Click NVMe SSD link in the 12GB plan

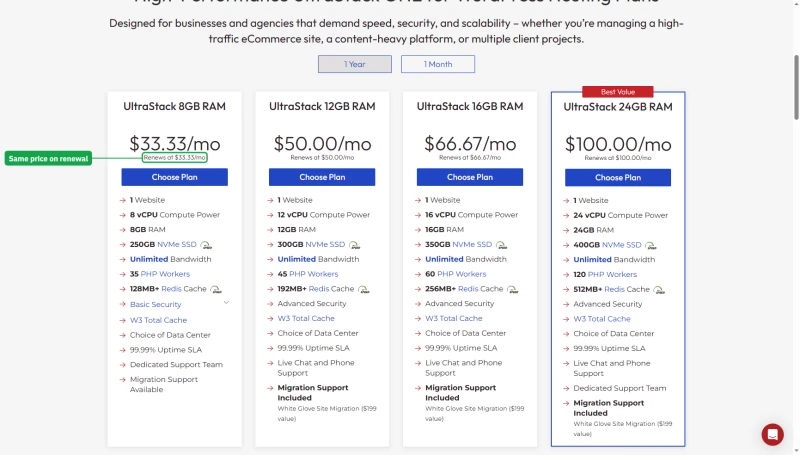click(x=325, y=244)
